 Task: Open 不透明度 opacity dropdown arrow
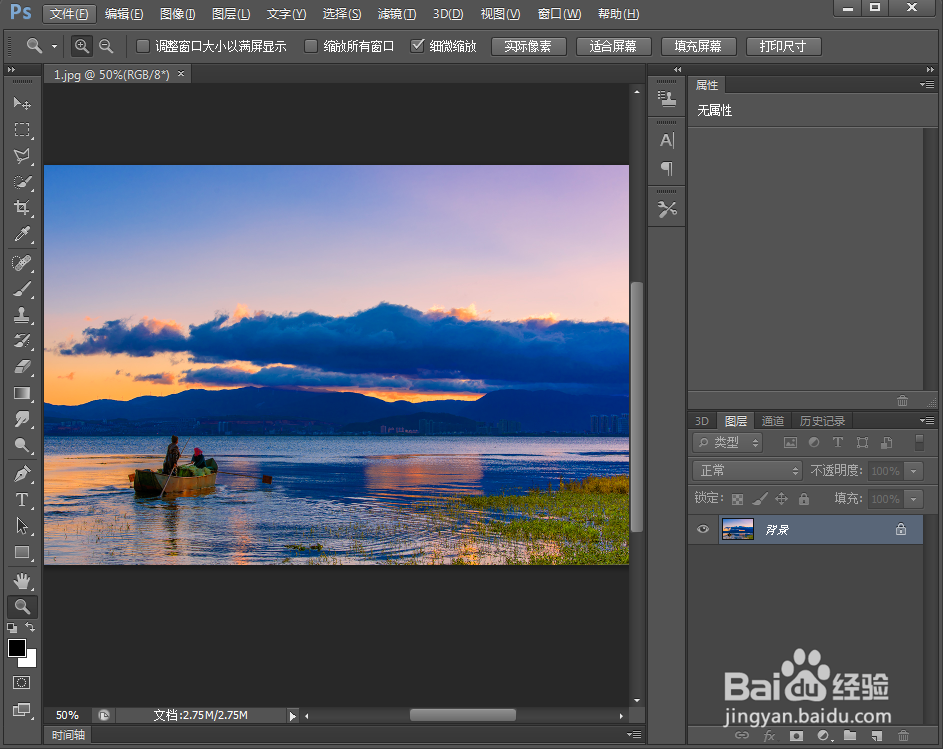click(x=914, y=471)
